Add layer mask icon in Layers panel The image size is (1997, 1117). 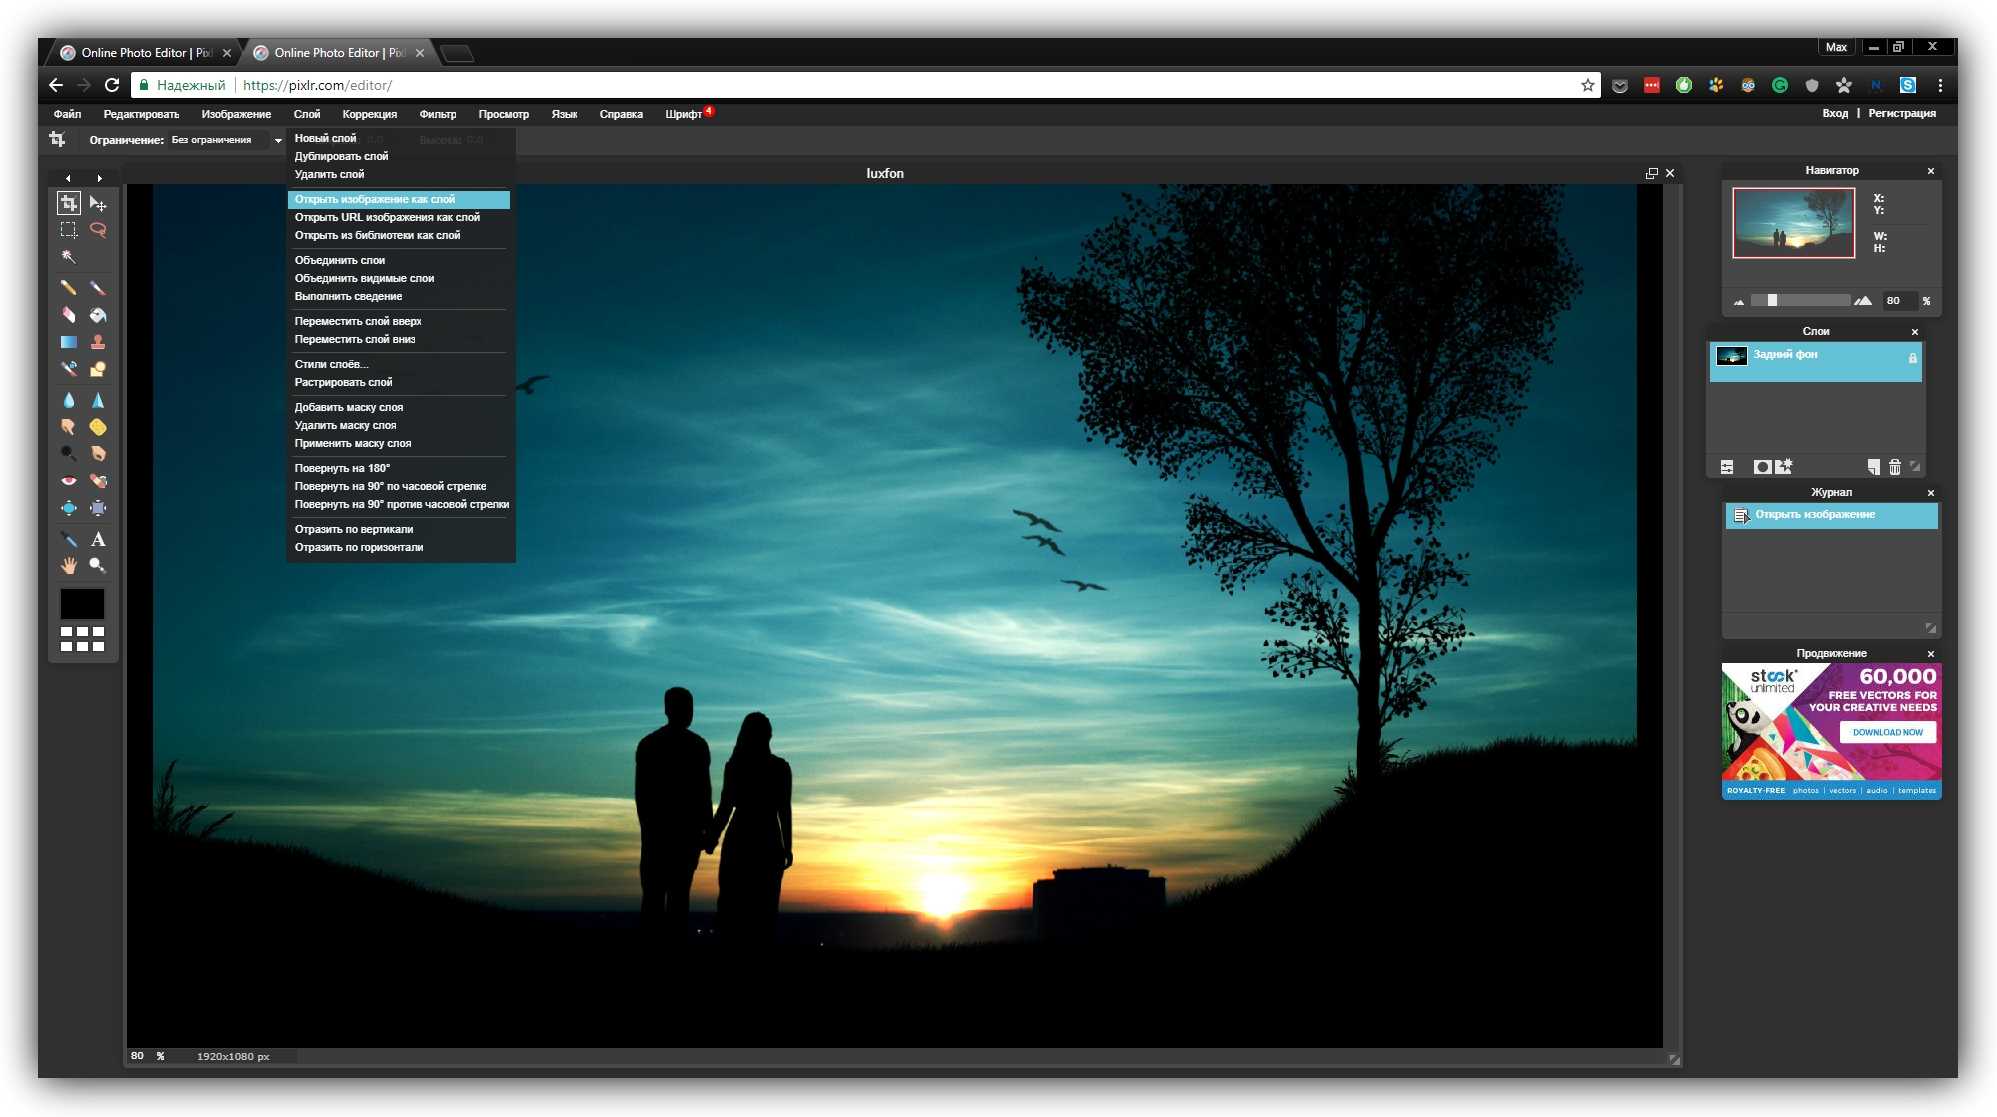point(1762,467)
